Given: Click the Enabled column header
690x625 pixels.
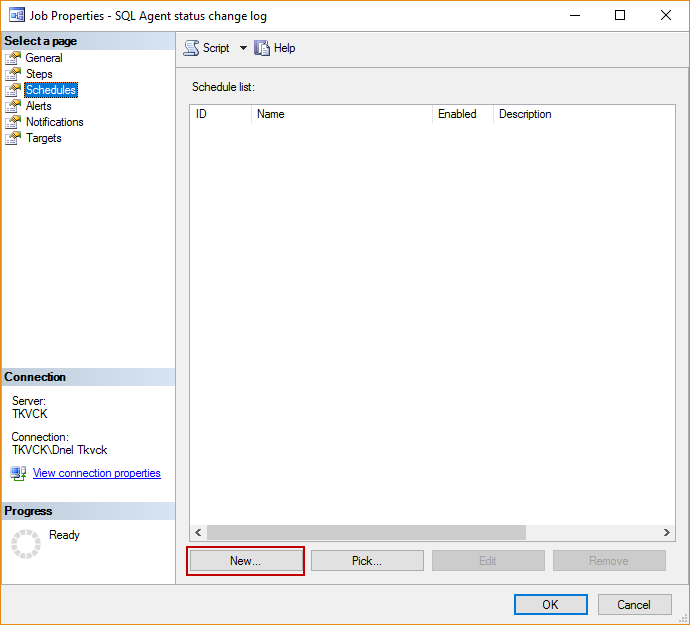Looking at the screenshot, I should 463,114.
